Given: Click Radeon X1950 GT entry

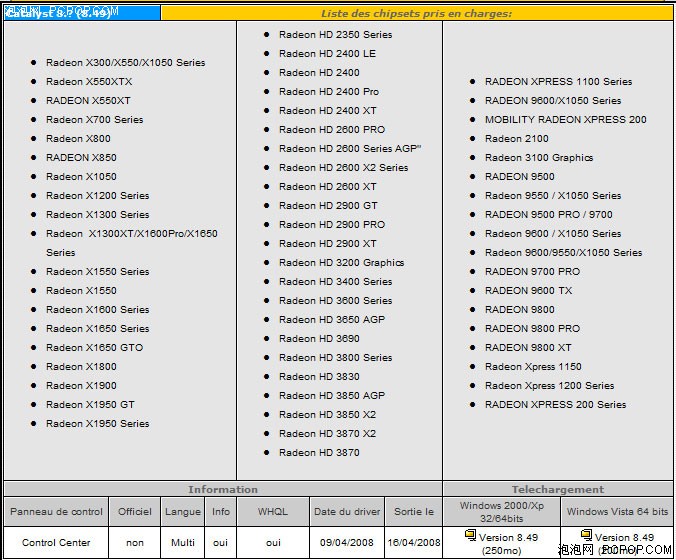Looking at the screenshot, I should (90, 404).
